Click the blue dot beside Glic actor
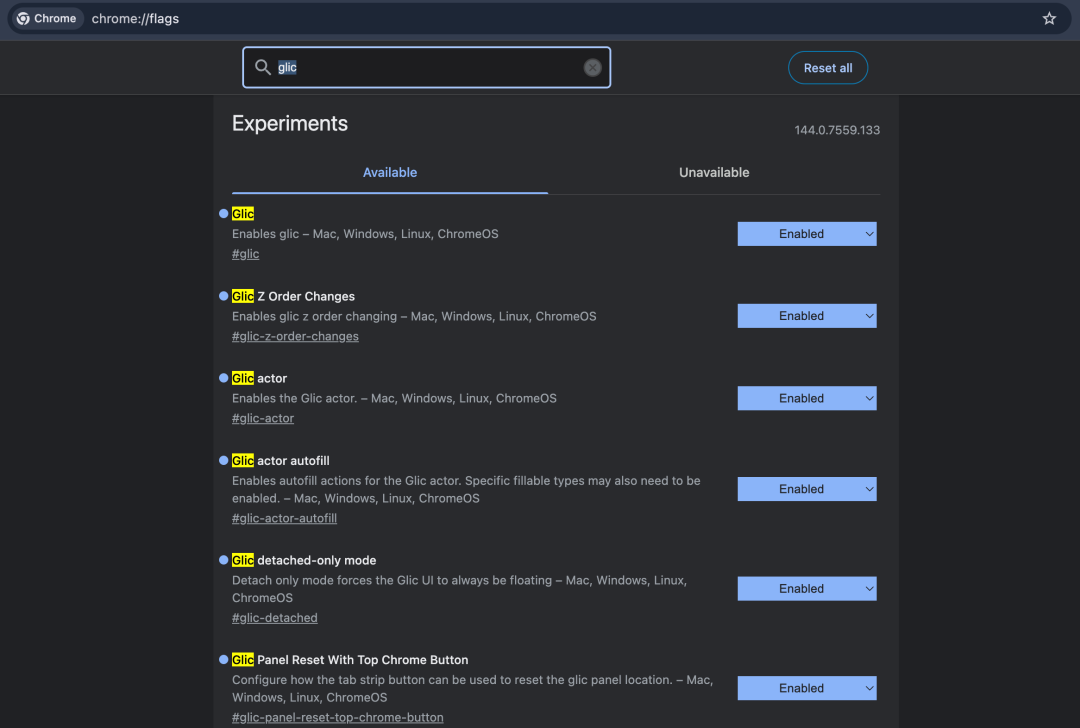 pos(223,378)
